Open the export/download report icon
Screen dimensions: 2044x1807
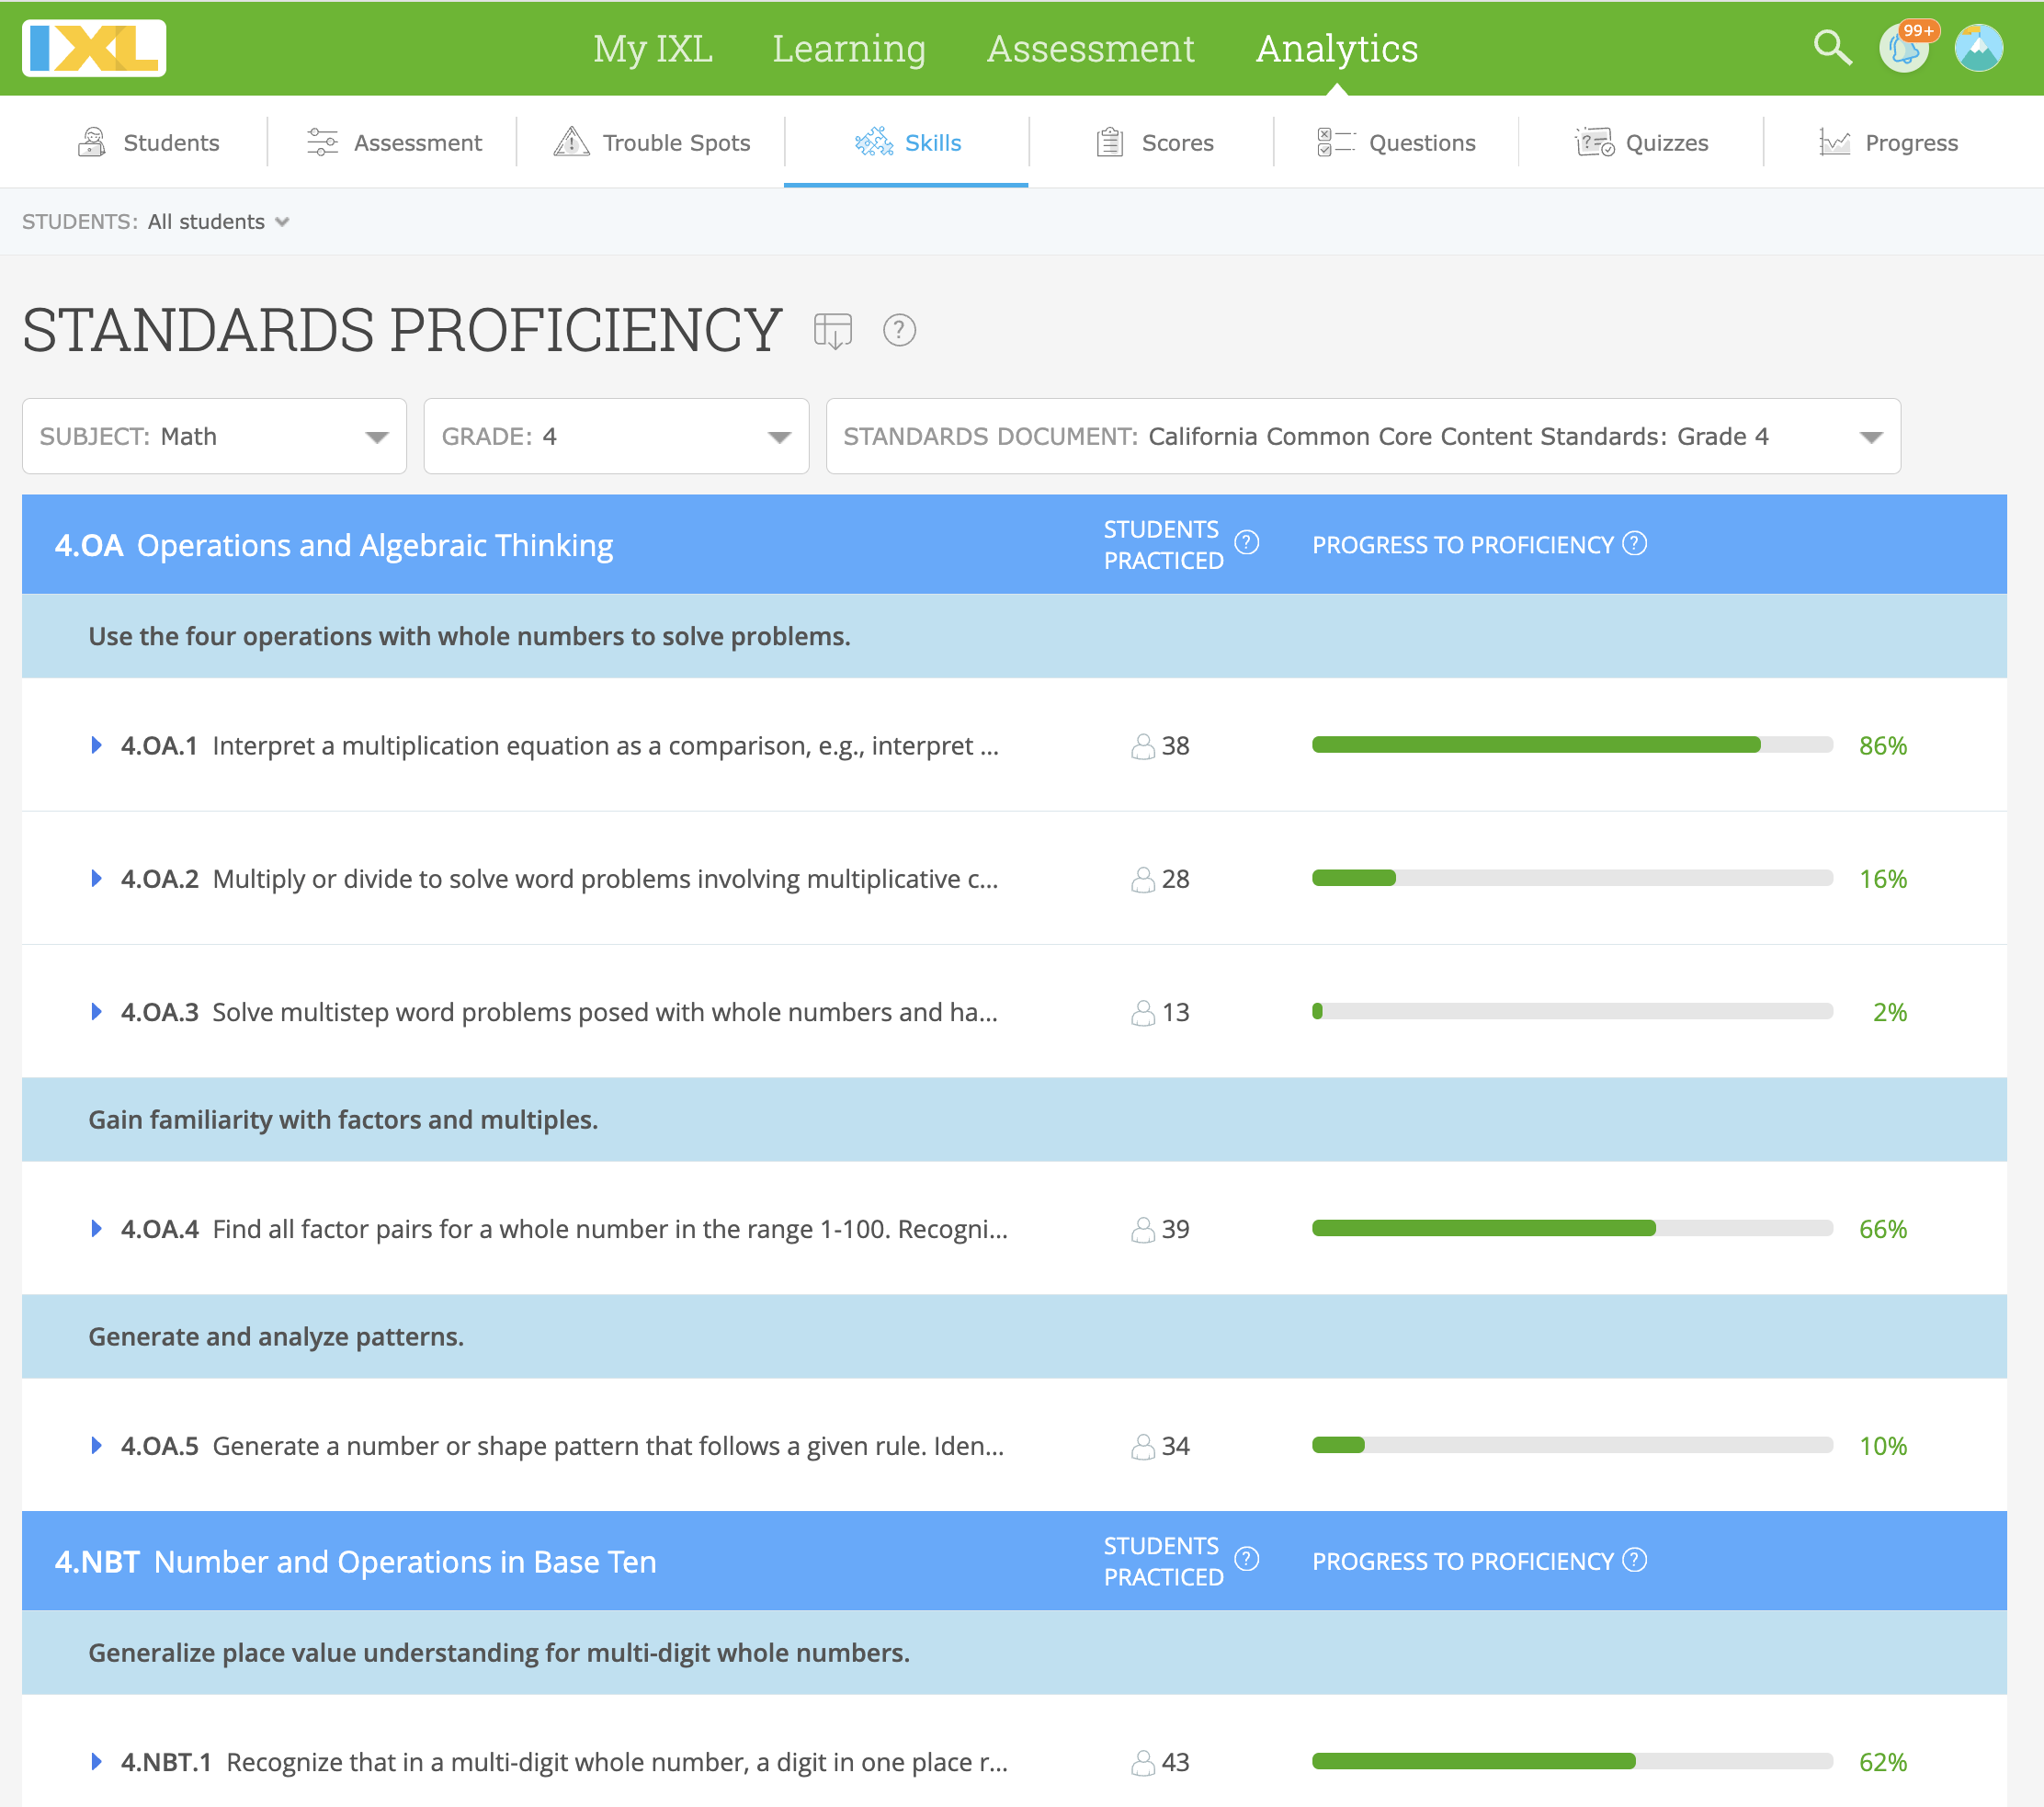pyautogui.click(x=833, y=330)
